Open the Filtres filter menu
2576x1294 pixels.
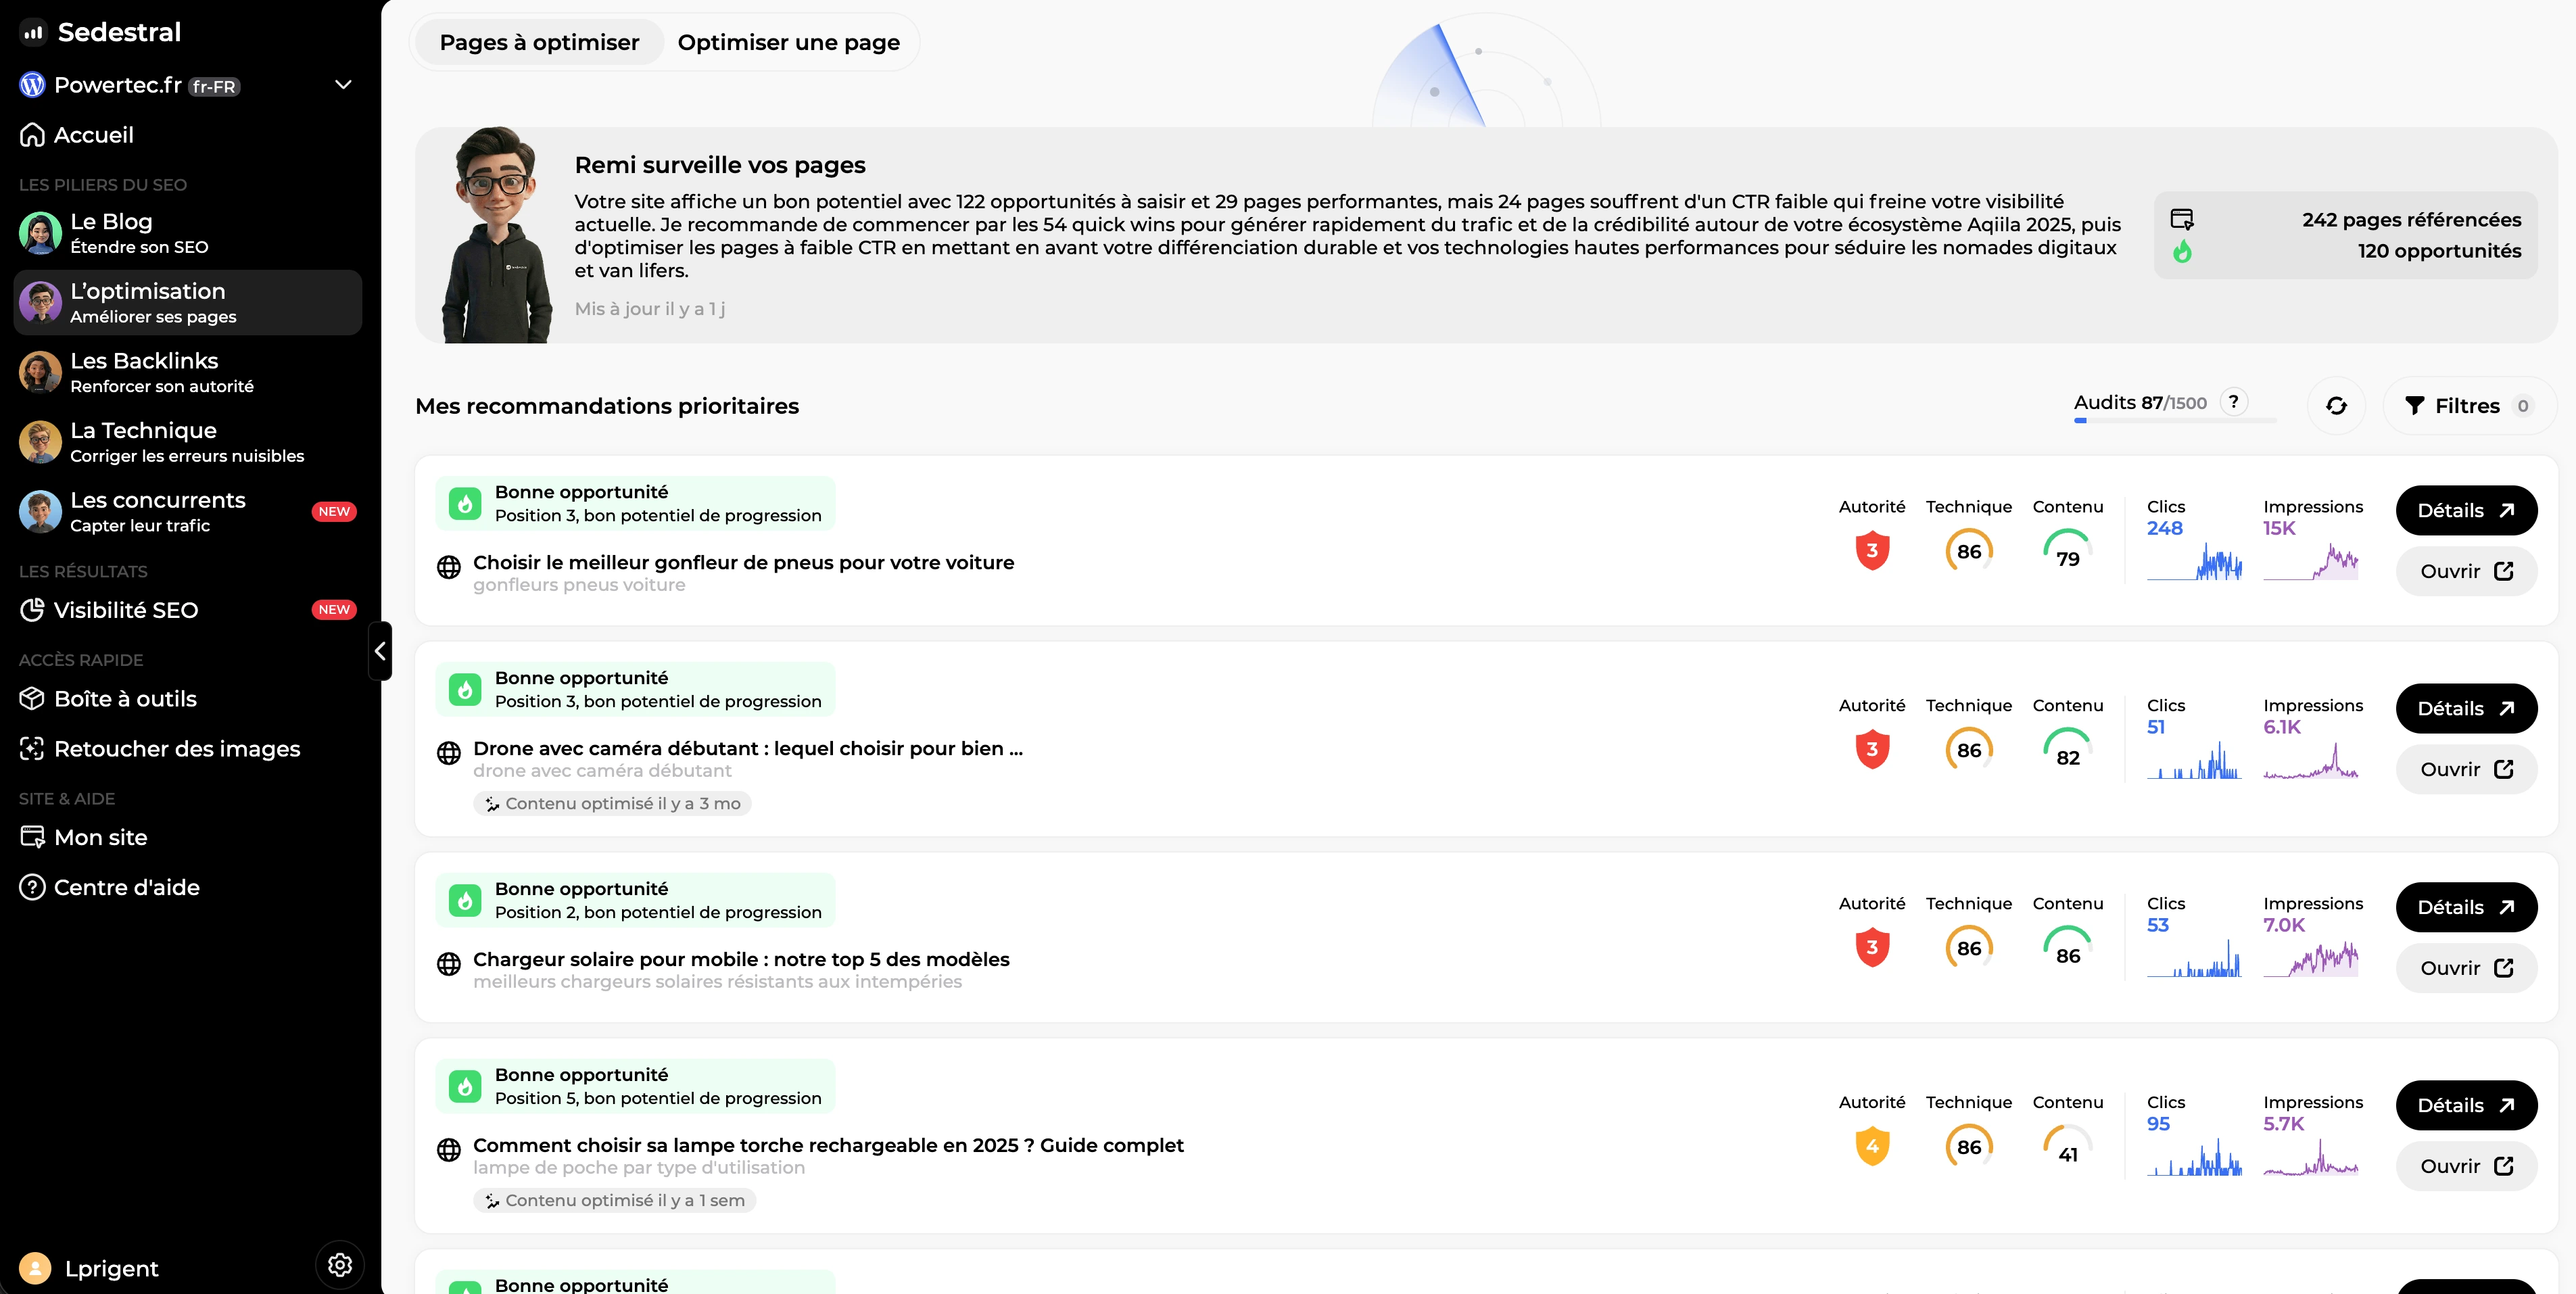[x=2468, y=406]
